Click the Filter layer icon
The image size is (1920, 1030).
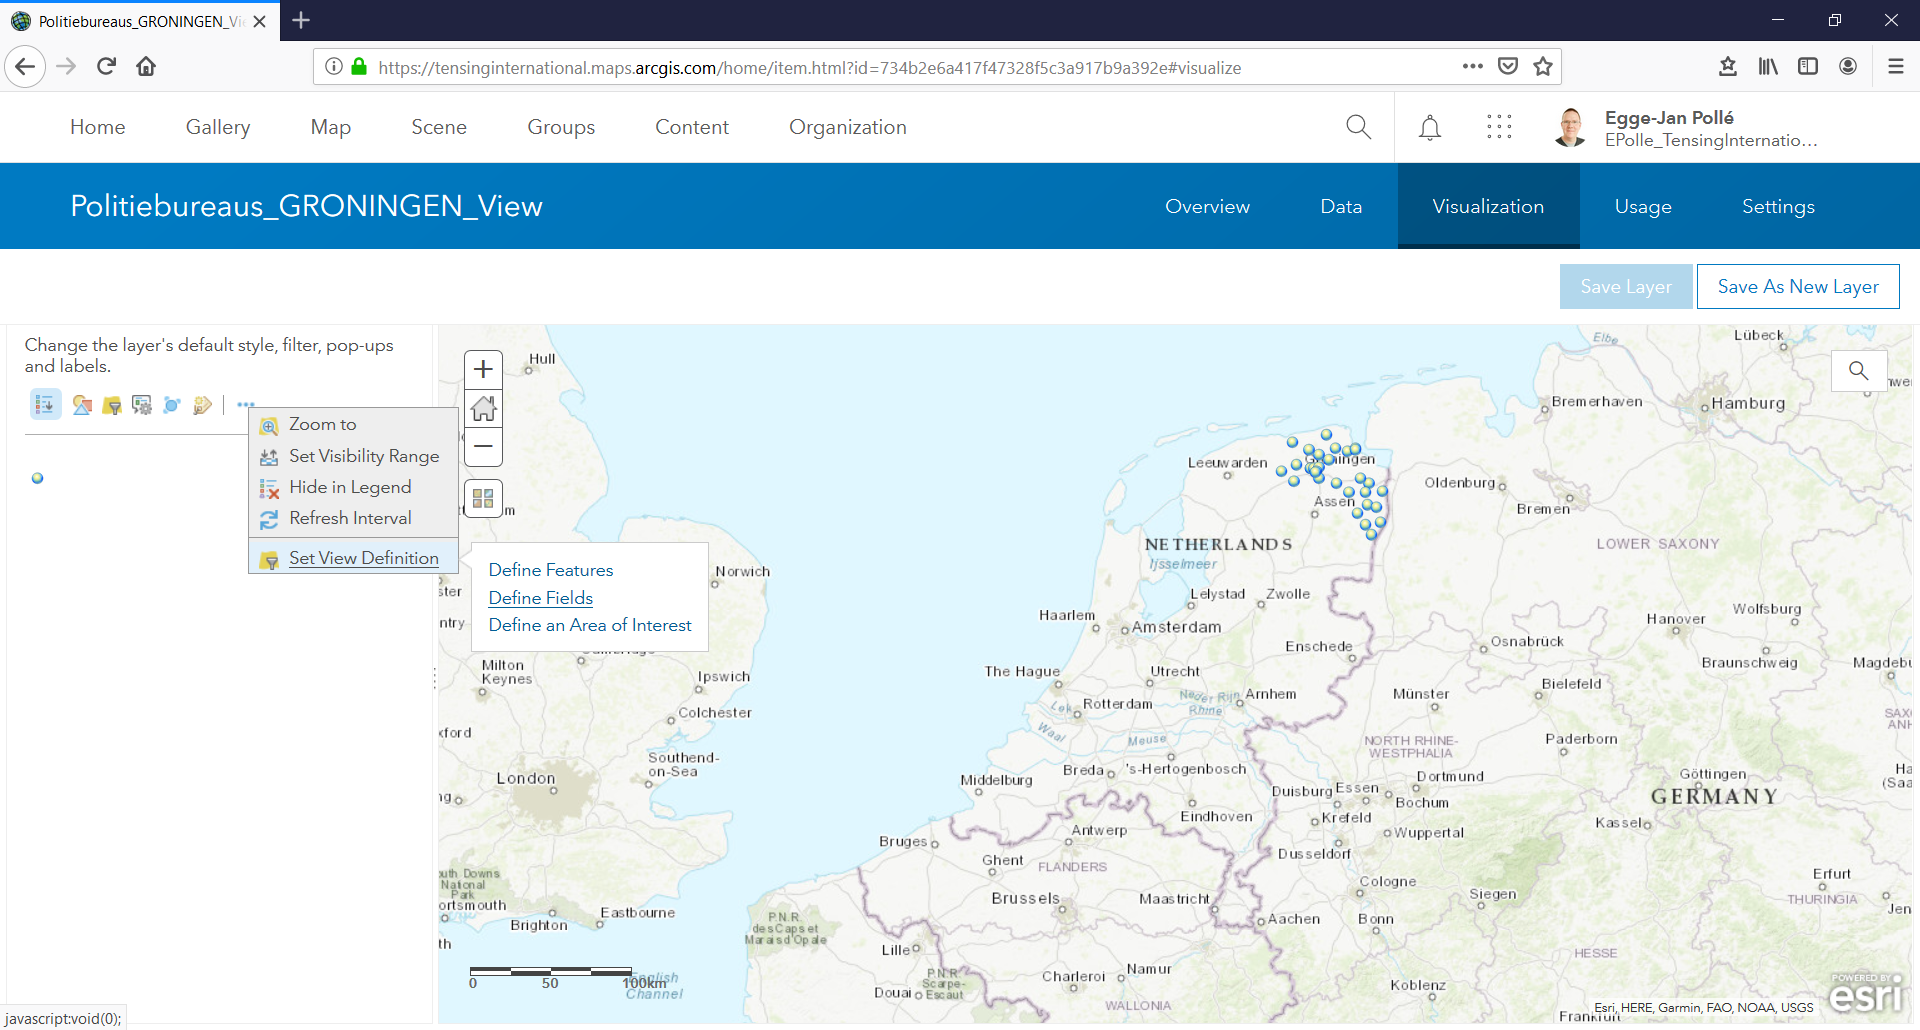click(112, 405)
